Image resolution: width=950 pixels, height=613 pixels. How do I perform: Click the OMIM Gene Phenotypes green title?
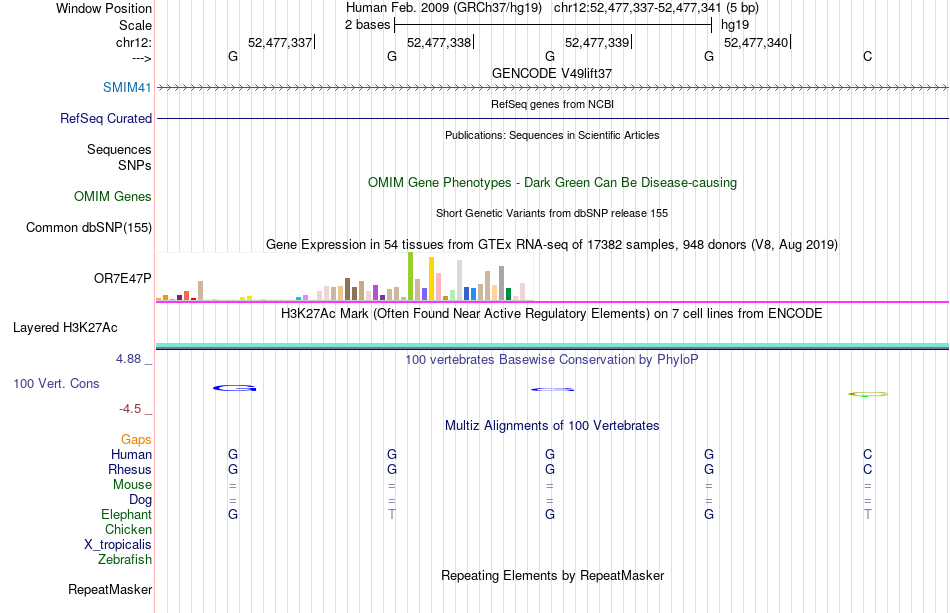coord(552,182)
